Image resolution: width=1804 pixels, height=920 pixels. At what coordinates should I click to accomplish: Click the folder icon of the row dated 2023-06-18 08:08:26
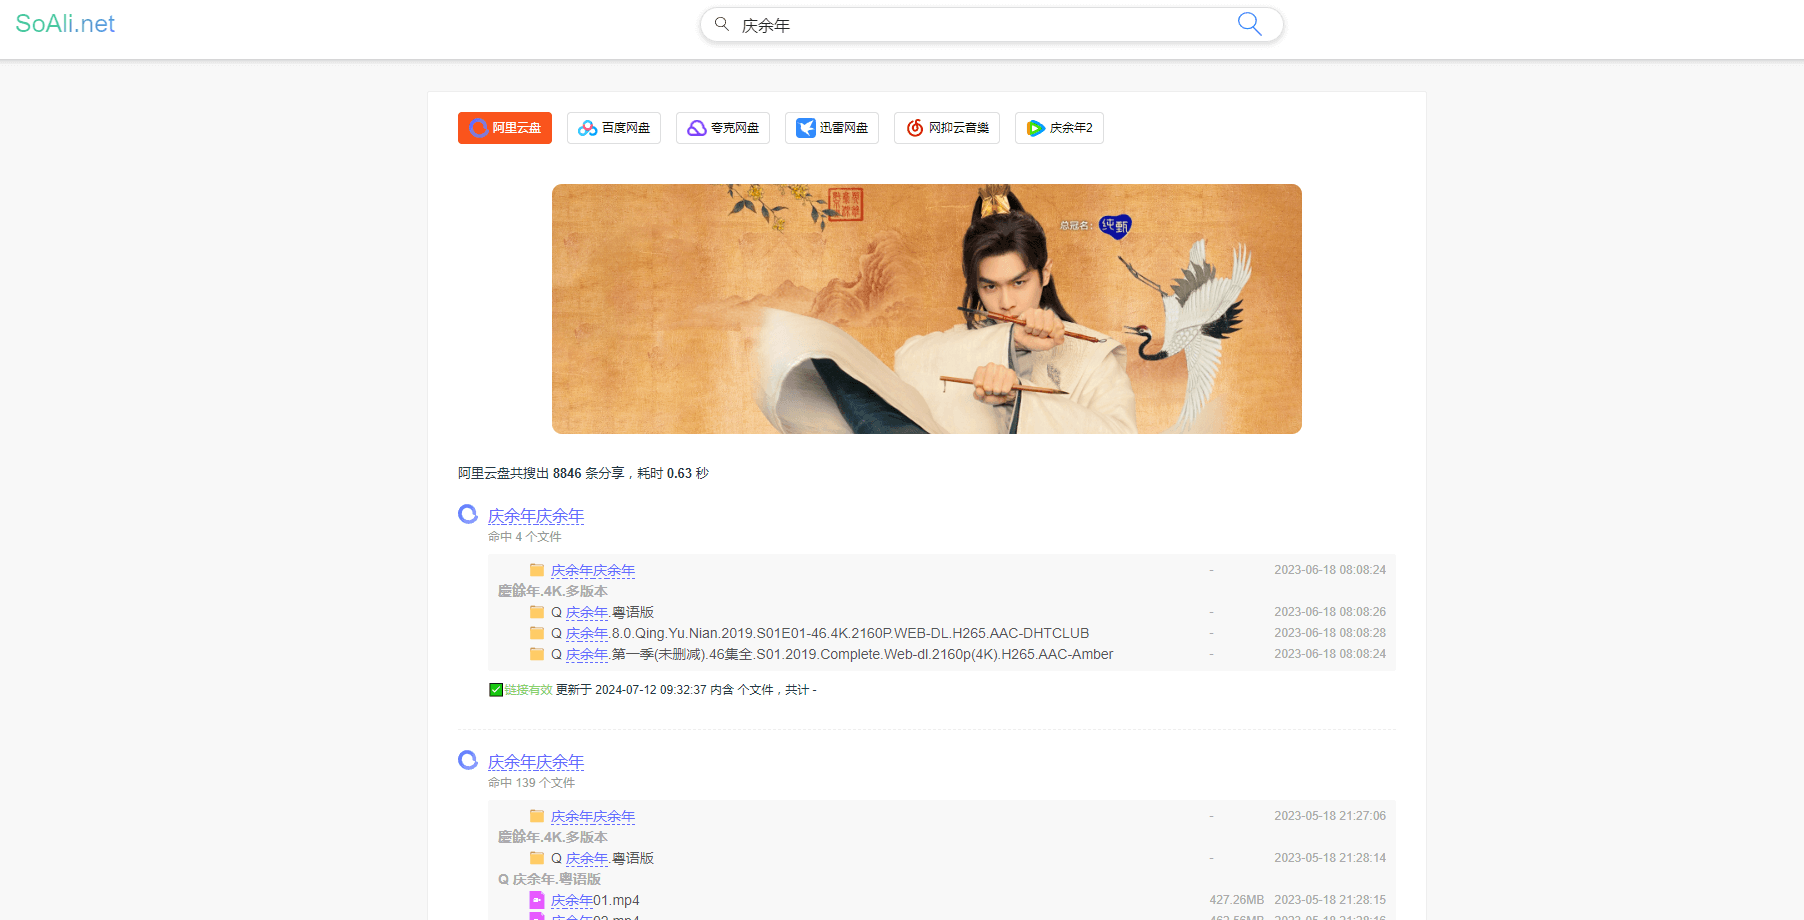[537, 612]
